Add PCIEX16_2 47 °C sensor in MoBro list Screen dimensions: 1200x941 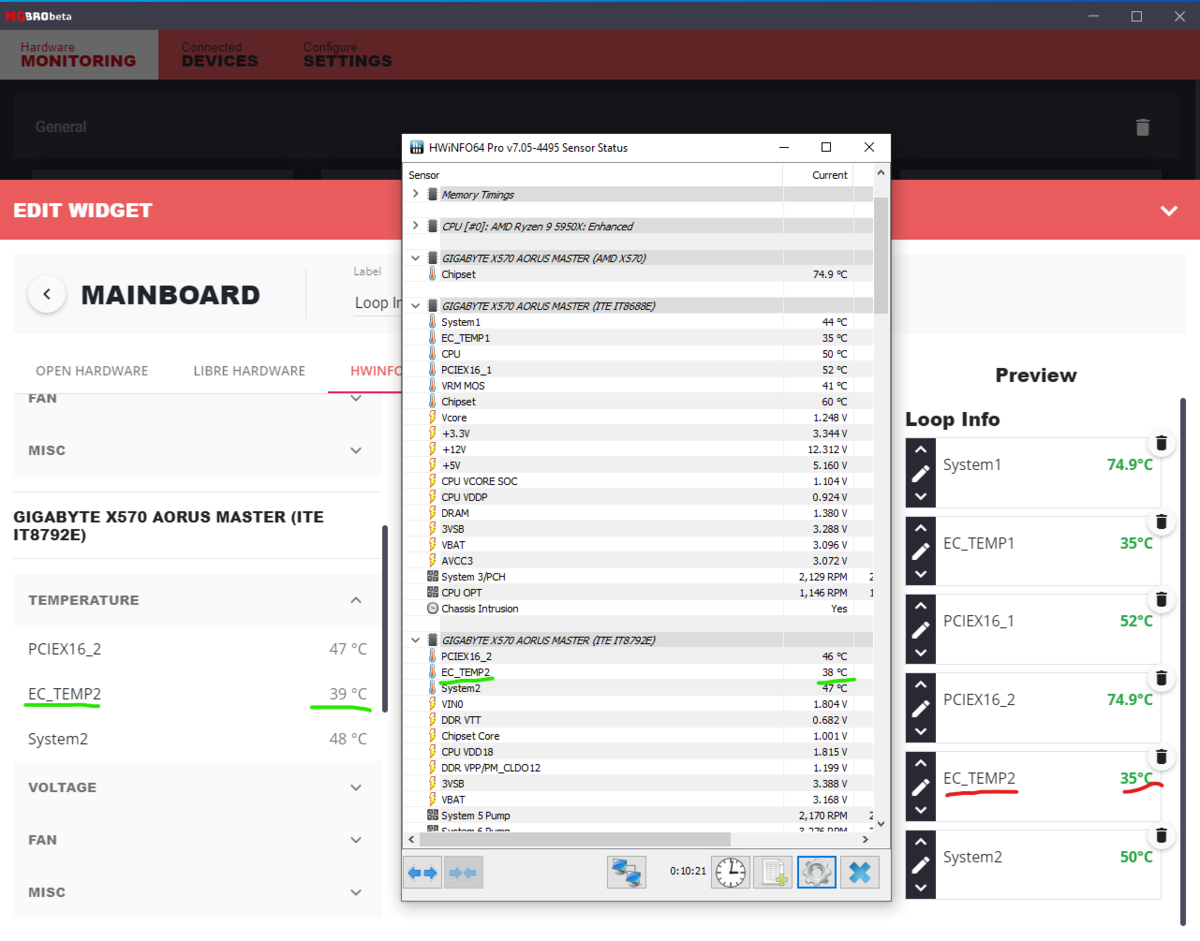tap(197, 649)
